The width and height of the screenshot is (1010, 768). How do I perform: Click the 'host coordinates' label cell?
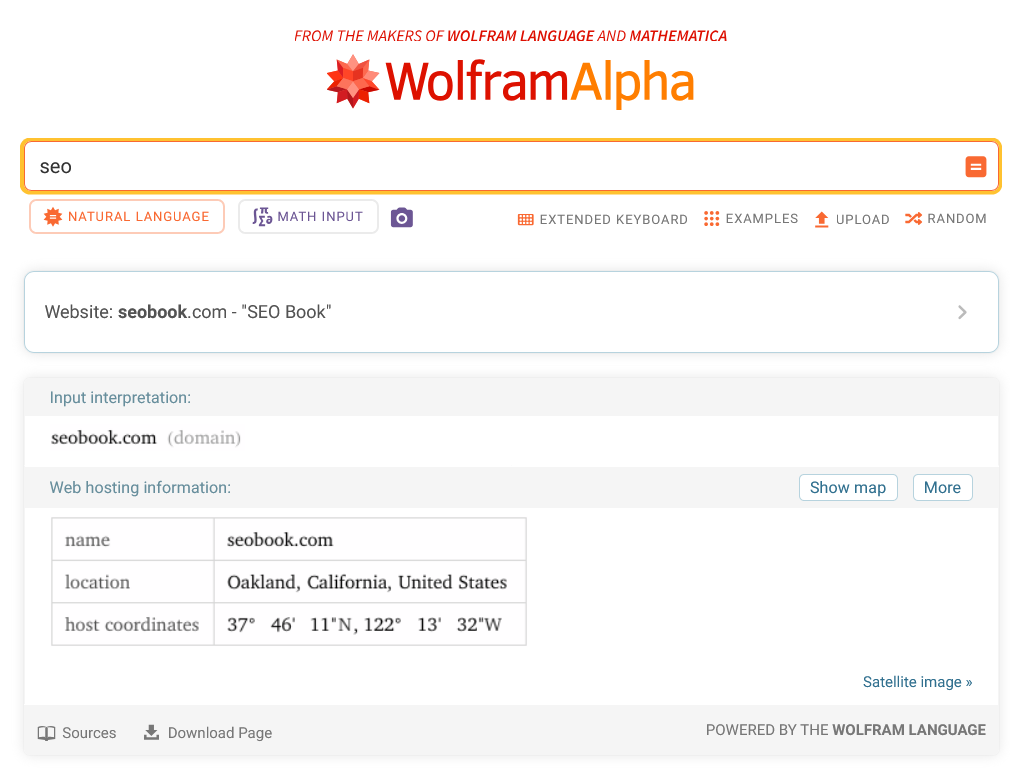pyautogui.click(x=133, y=624)
